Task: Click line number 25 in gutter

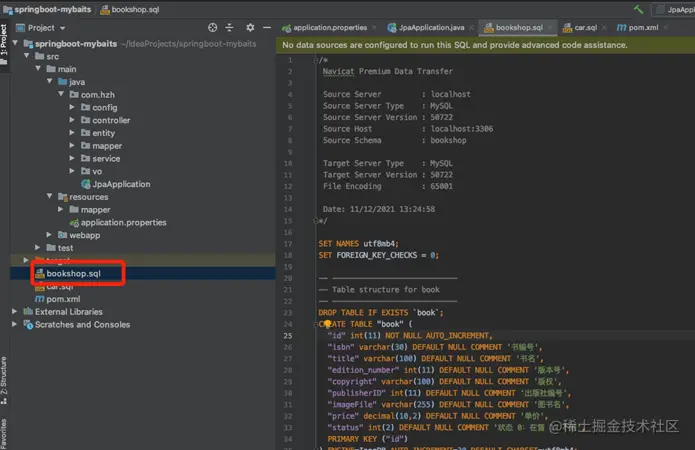Action: click(288, 336)
